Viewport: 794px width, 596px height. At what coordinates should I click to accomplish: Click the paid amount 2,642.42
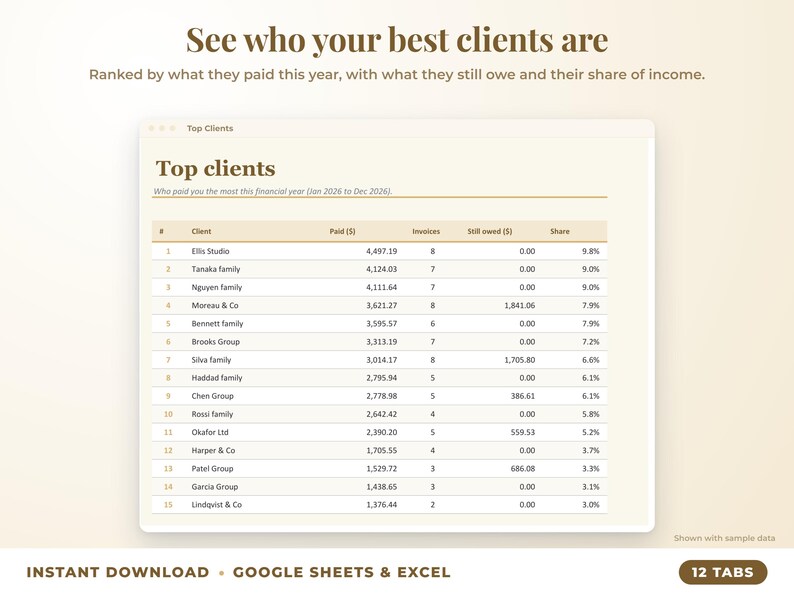pyautogui.click(x=381, y=414)
